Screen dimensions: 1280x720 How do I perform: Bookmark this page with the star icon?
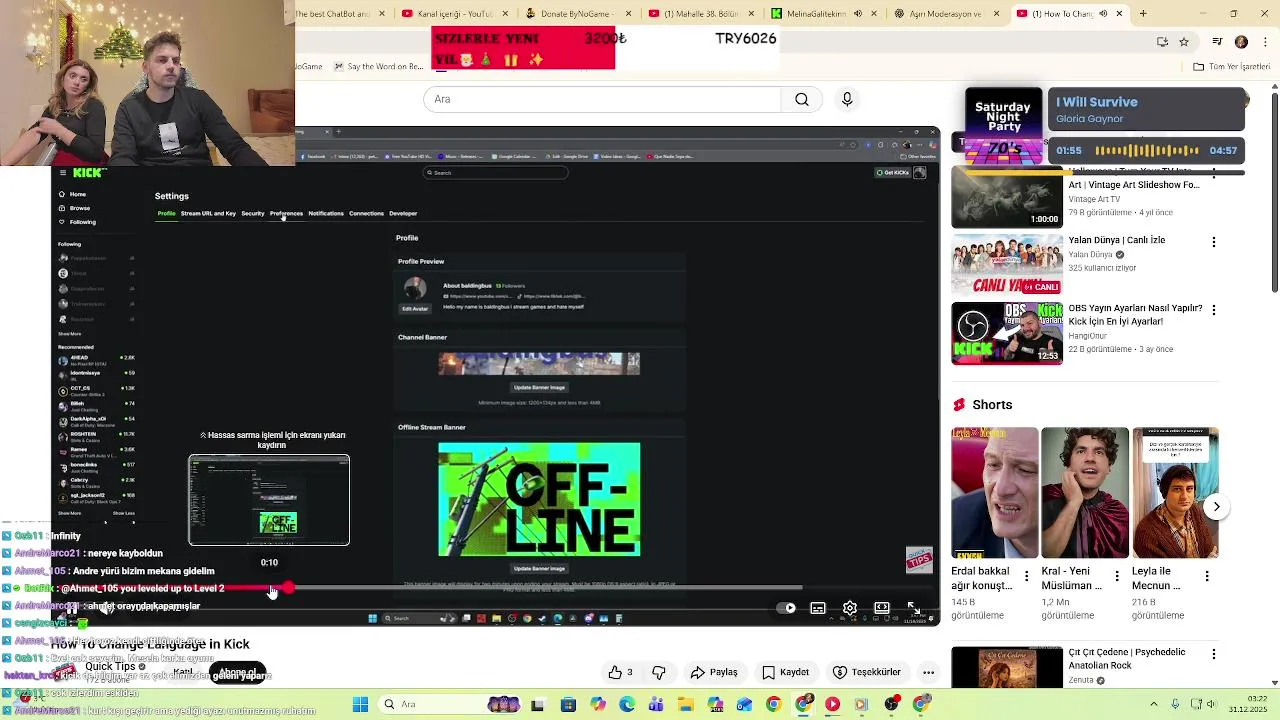[x=1184, y=42]
